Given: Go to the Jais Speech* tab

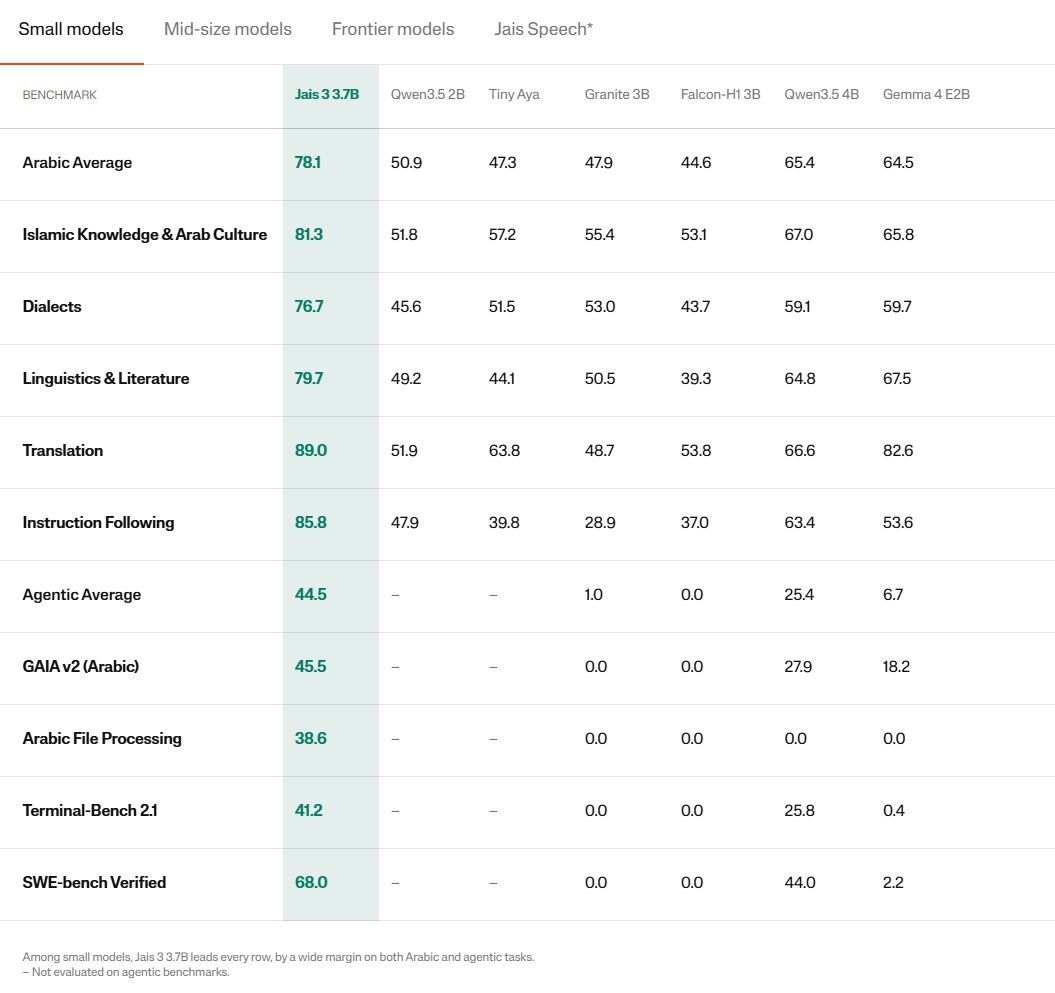Looking at the screenshot, I should [544, 29].
